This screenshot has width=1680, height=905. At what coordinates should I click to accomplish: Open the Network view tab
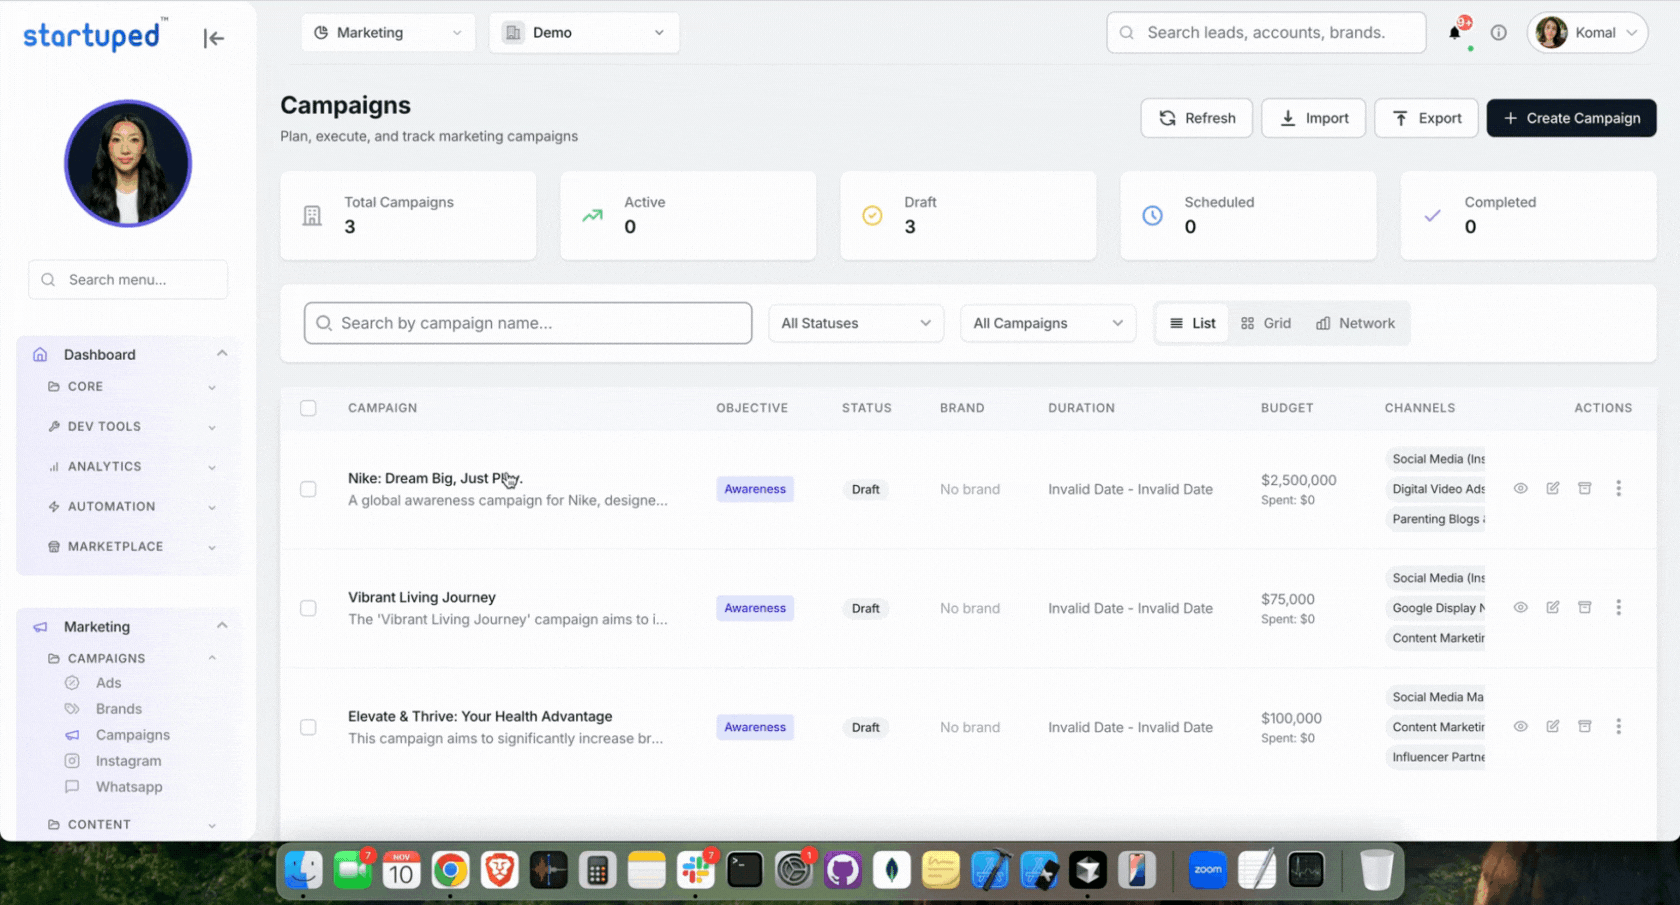[x=1355, y=323]
